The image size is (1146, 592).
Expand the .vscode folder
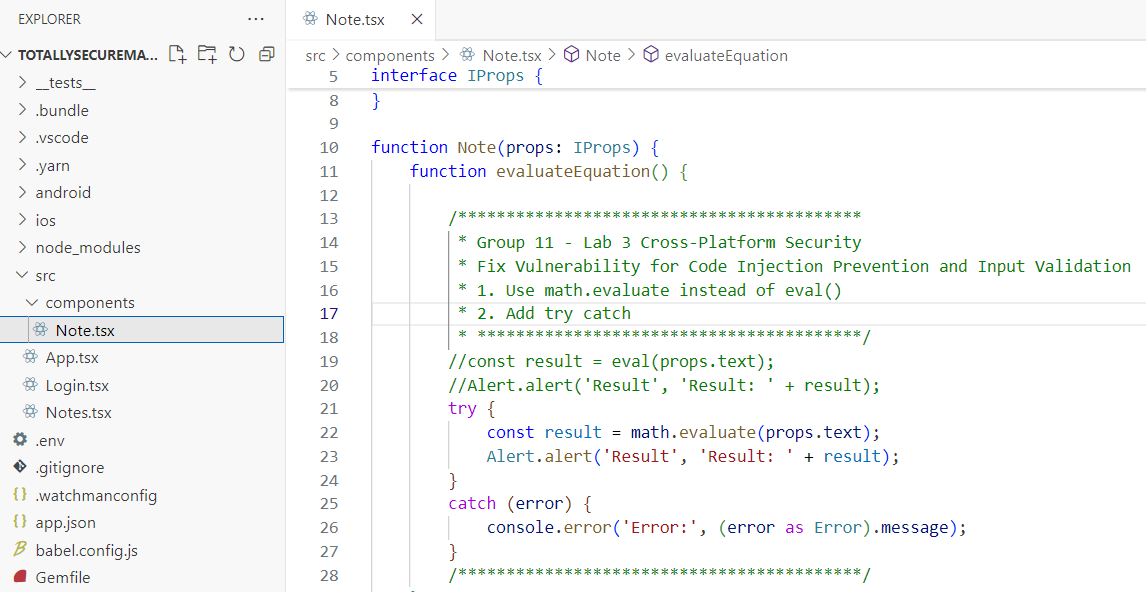[x=23, y=137]
